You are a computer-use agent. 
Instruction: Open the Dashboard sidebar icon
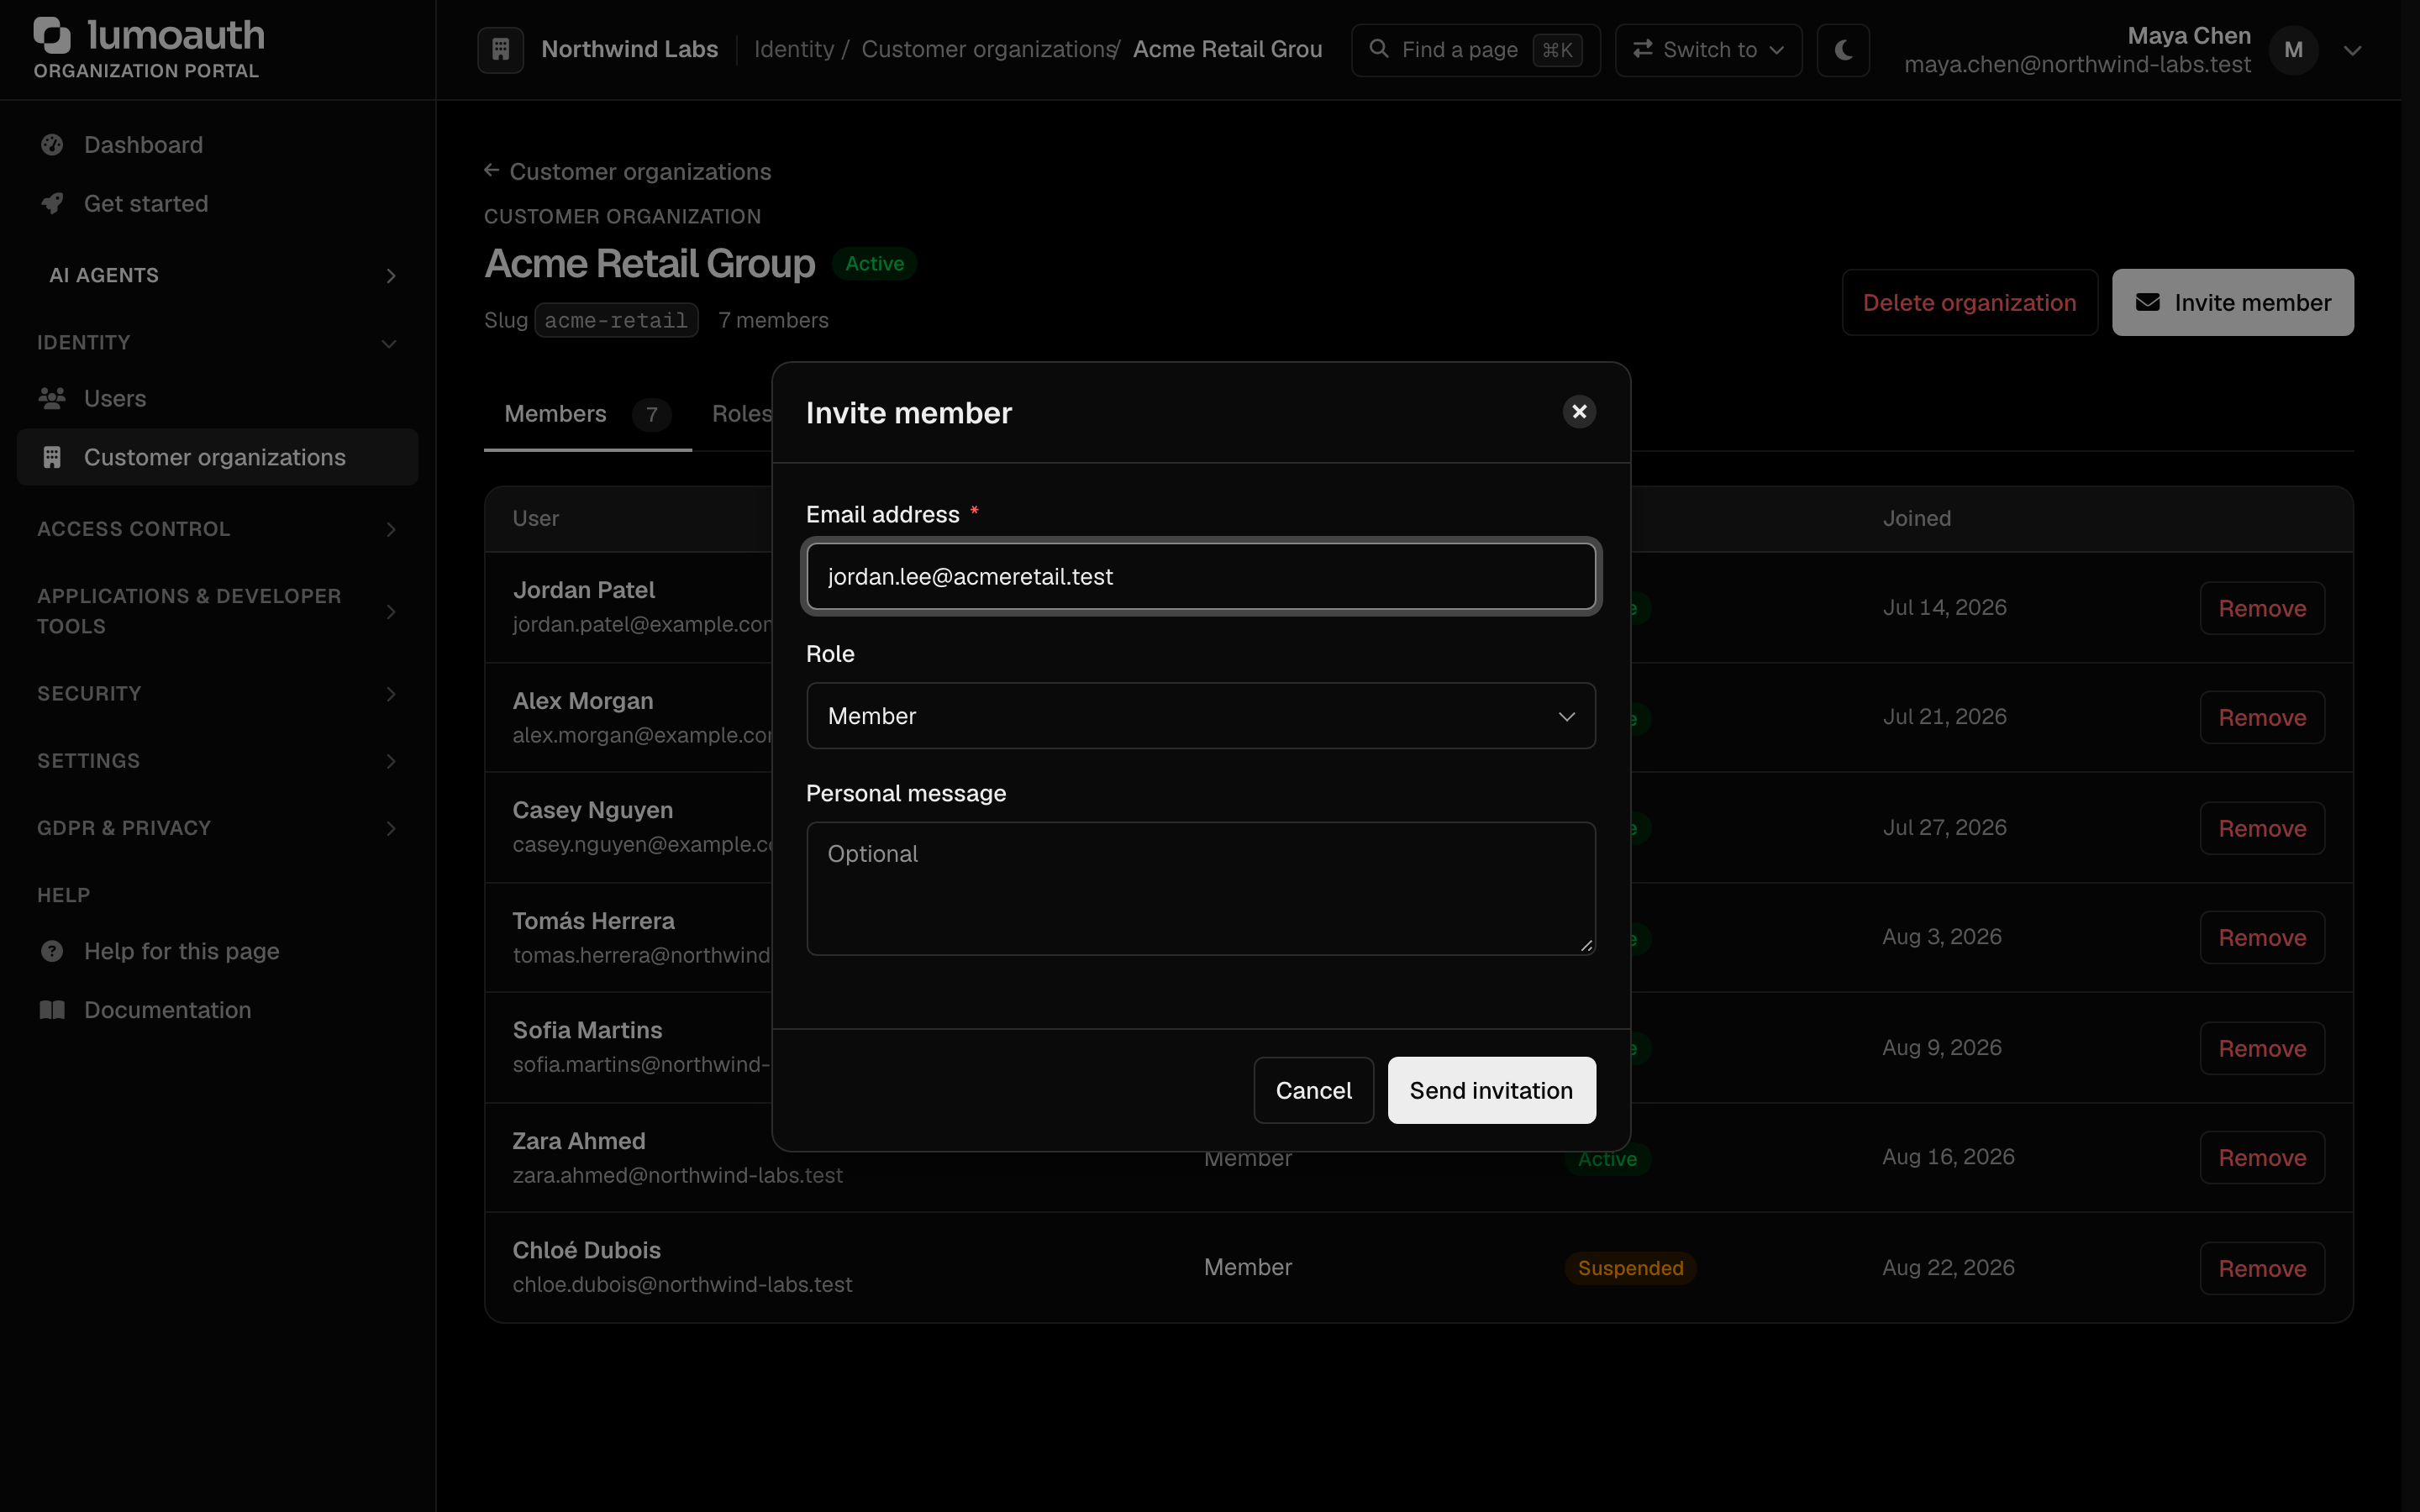tap(52, 145)
